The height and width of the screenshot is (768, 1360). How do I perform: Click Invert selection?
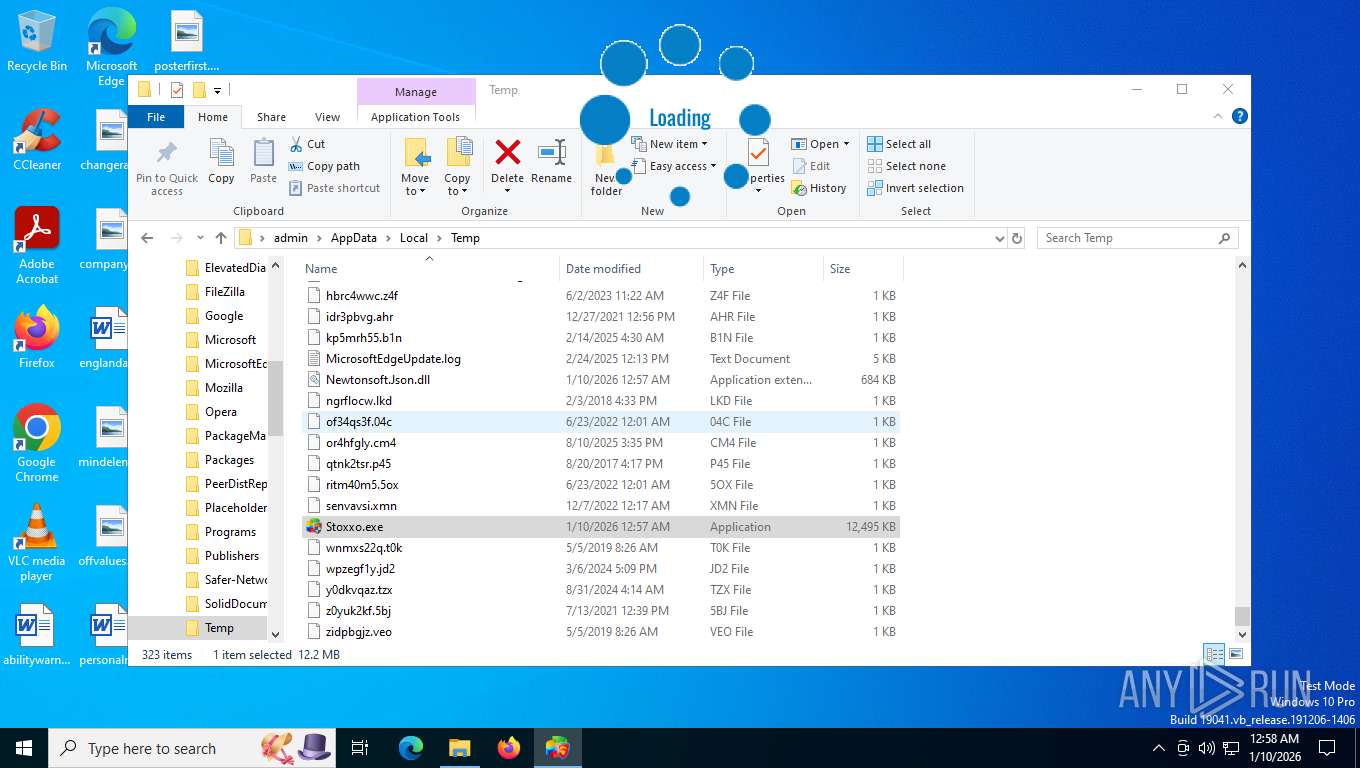tap(915, 188)
